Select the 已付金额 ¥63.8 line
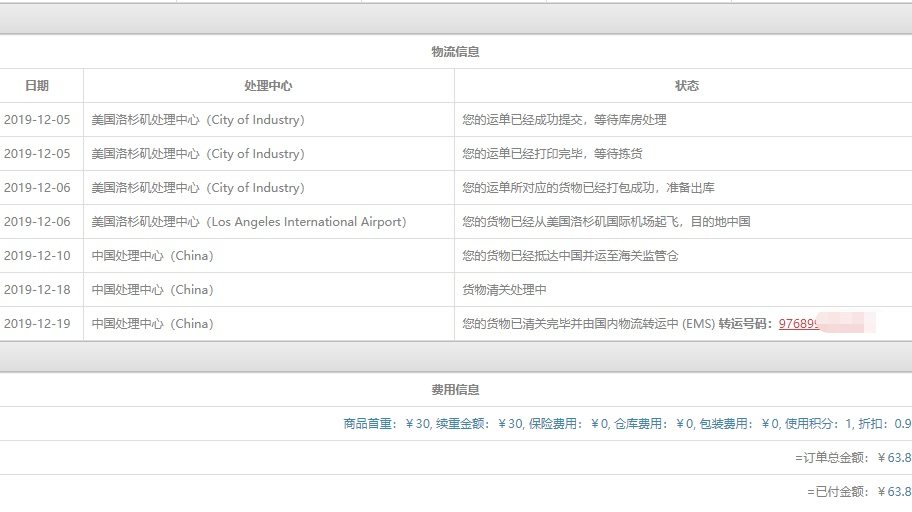The height and width of the screenshot is (512, 912). coord(859,492)
